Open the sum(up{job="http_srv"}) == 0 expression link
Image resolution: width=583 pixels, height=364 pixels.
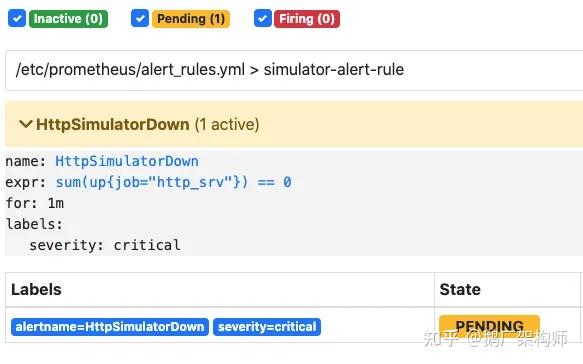173,182
